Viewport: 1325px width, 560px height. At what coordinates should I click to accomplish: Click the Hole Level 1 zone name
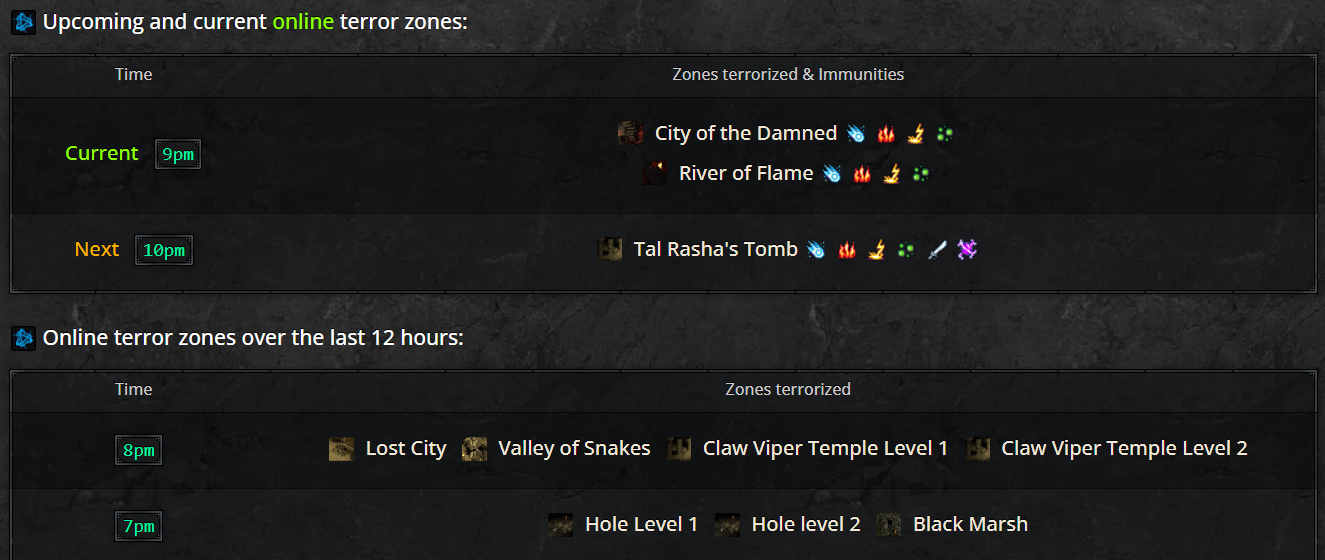click(x=641, y=525)
